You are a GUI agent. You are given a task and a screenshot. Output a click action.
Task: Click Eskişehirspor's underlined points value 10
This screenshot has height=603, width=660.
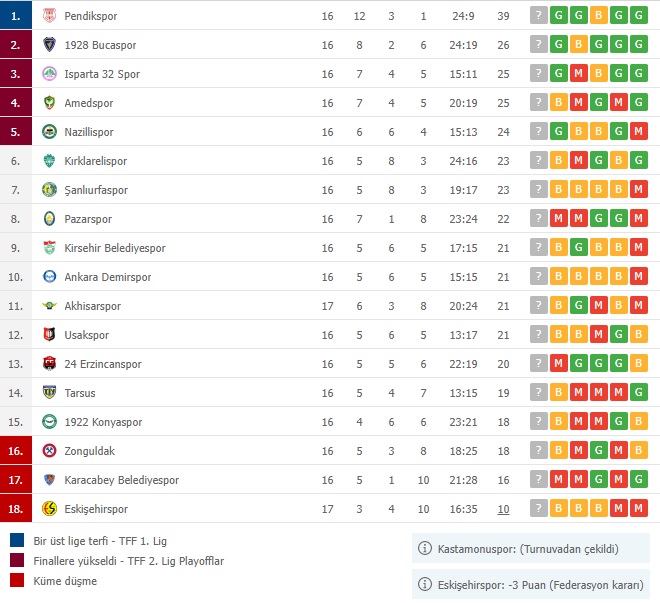pyautogui.click(x=504, y=509)
